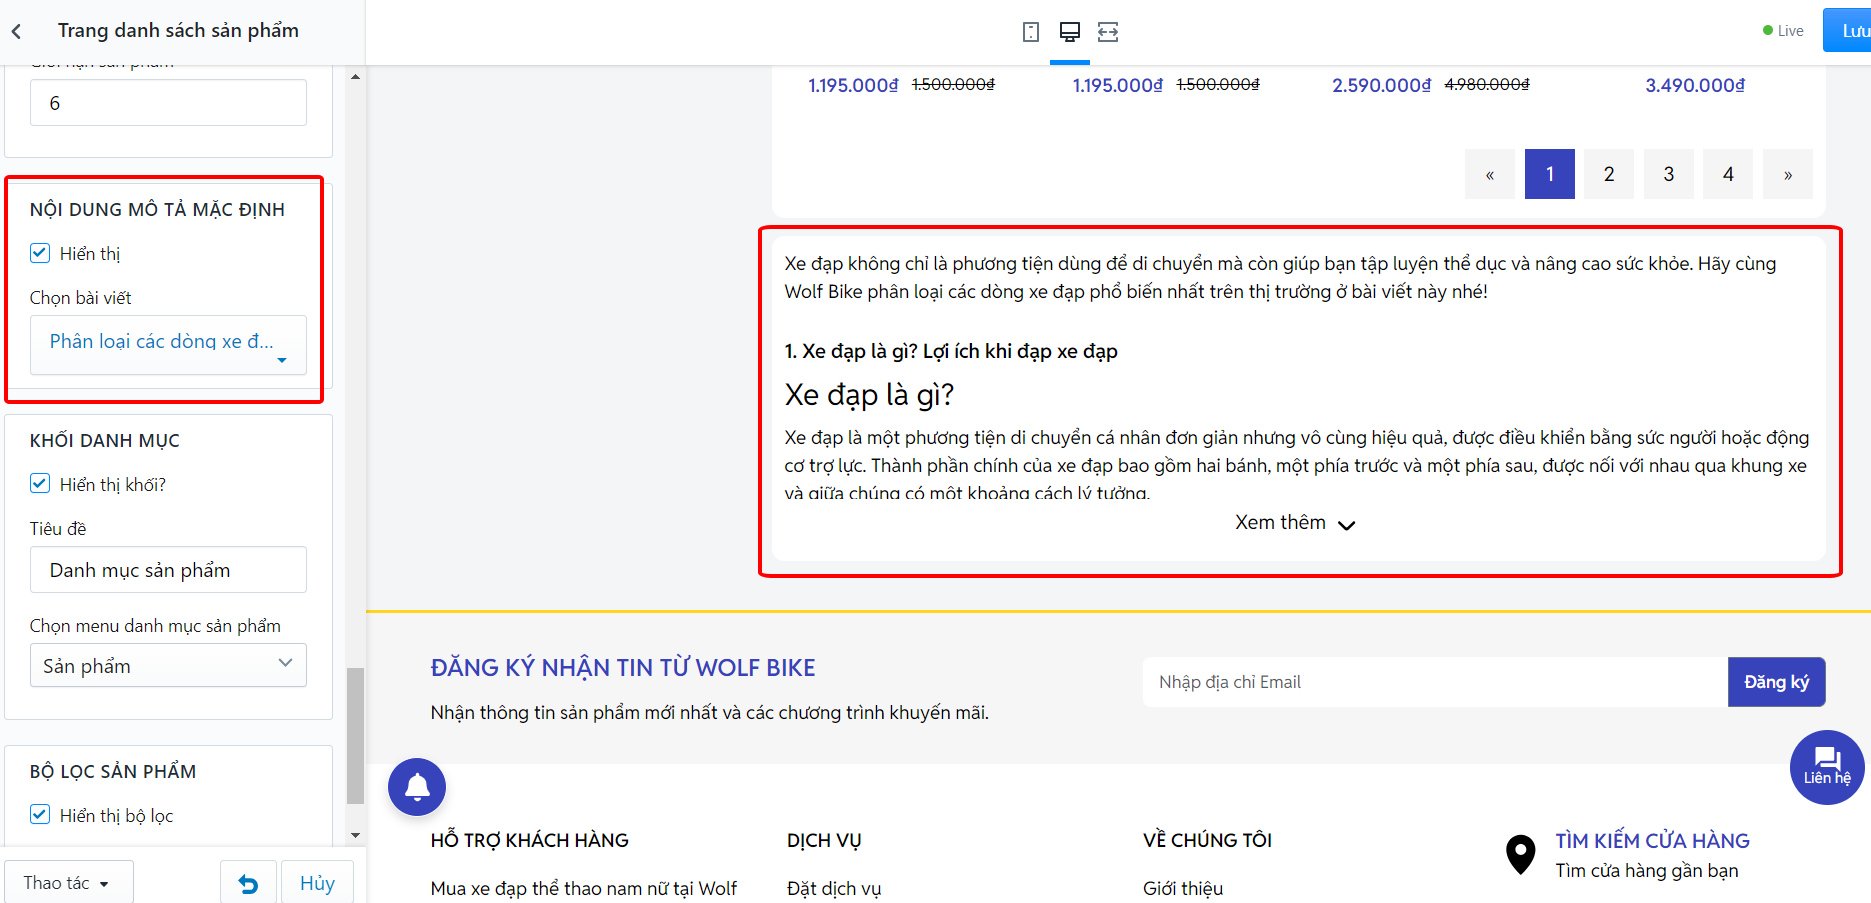Click the Hủy button
This screenshot has width=1871, height=903.
[317, 883]
